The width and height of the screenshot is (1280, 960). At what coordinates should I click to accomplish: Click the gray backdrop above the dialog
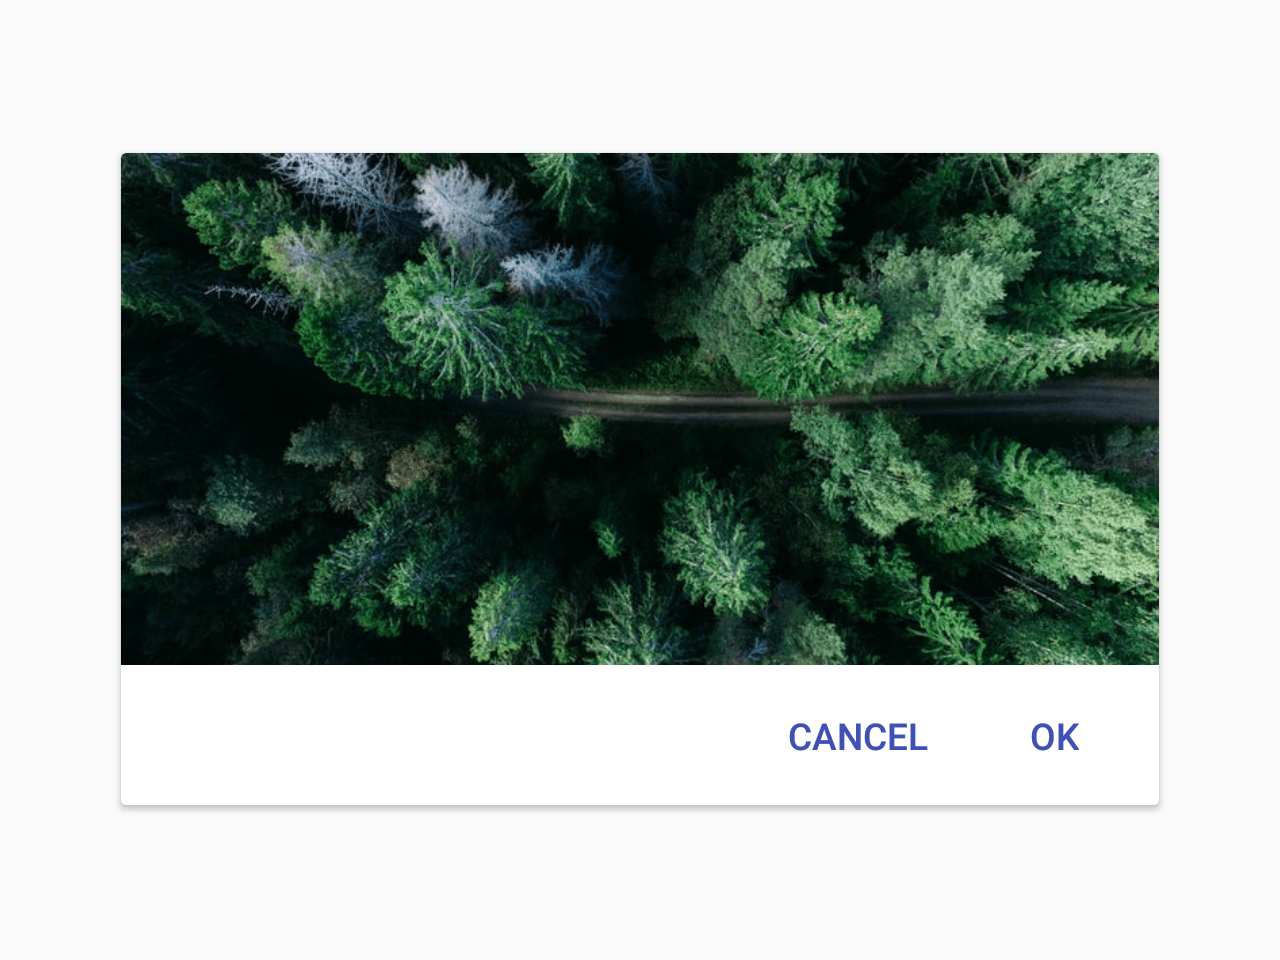(x=640, y=75)
